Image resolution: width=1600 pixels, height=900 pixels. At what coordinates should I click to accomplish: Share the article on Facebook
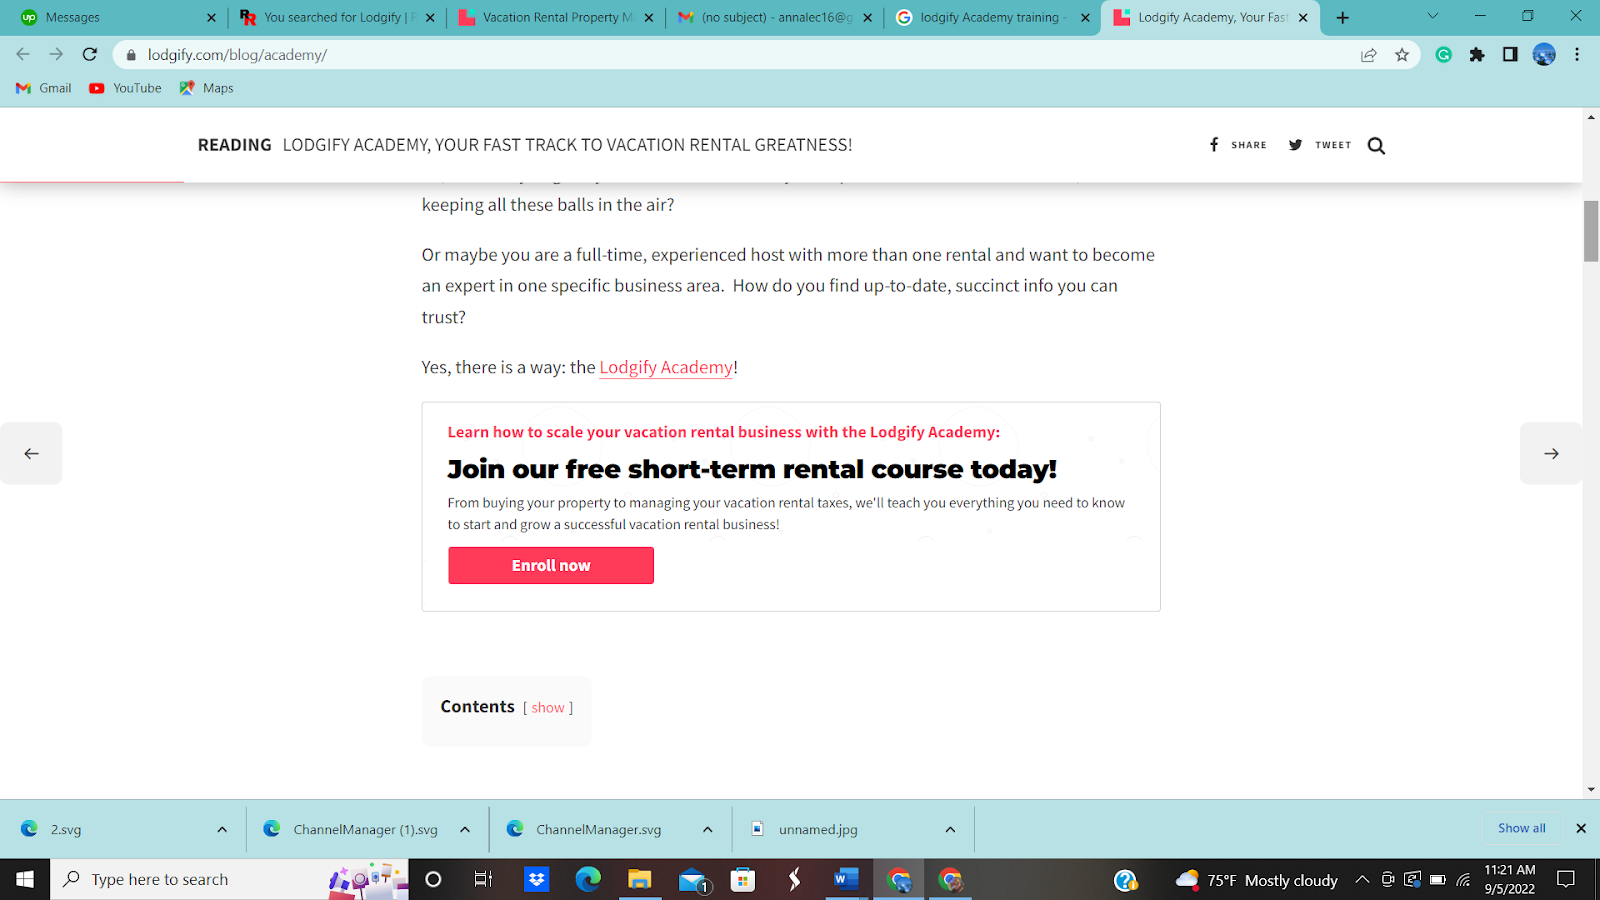[x=1238, y=145]
